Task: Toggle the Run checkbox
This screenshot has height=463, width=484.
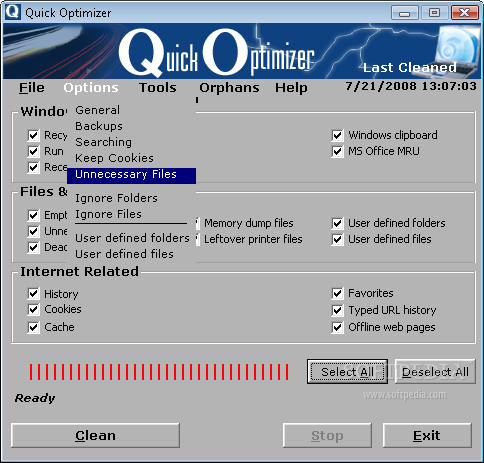Action: 33,151
